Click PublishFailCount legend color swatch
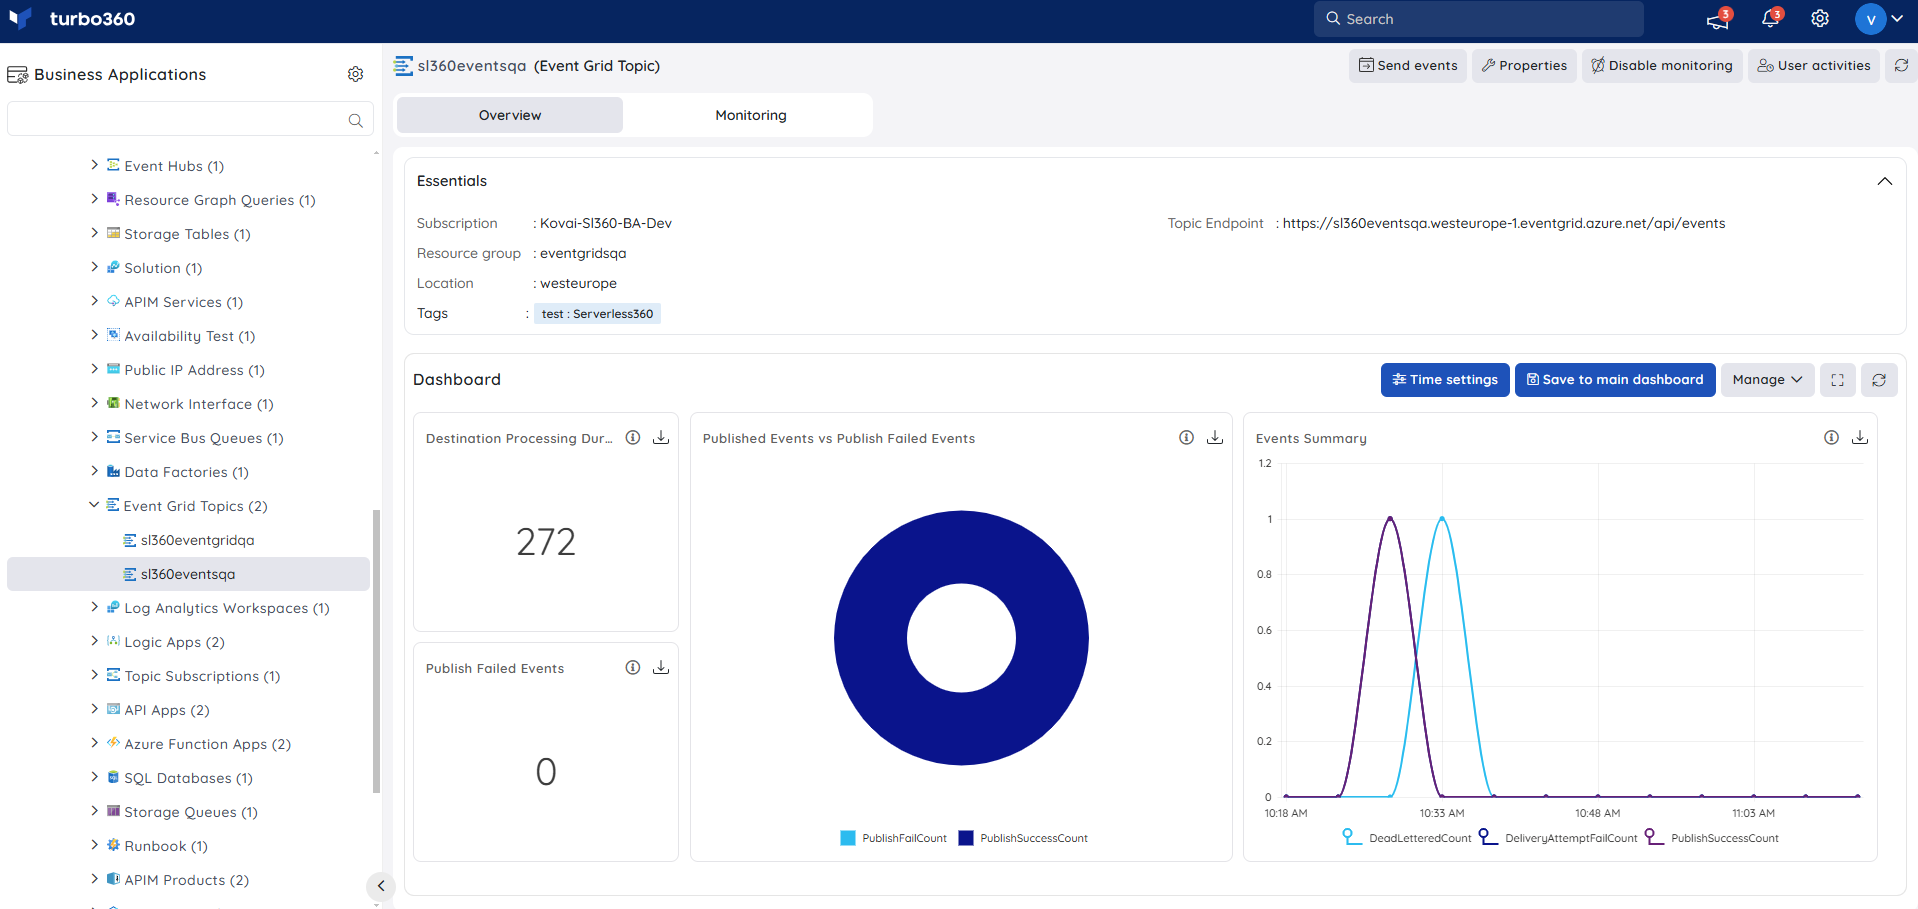Screen dimensions: 1918x909 [848, 838]
